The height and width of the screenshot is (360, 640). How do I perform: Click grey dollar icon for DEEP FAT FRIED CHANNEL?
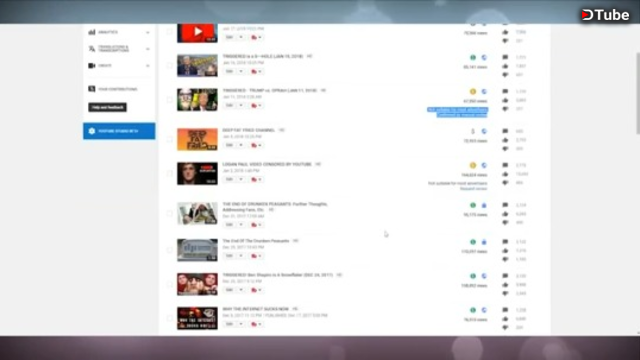pos(473,131)
